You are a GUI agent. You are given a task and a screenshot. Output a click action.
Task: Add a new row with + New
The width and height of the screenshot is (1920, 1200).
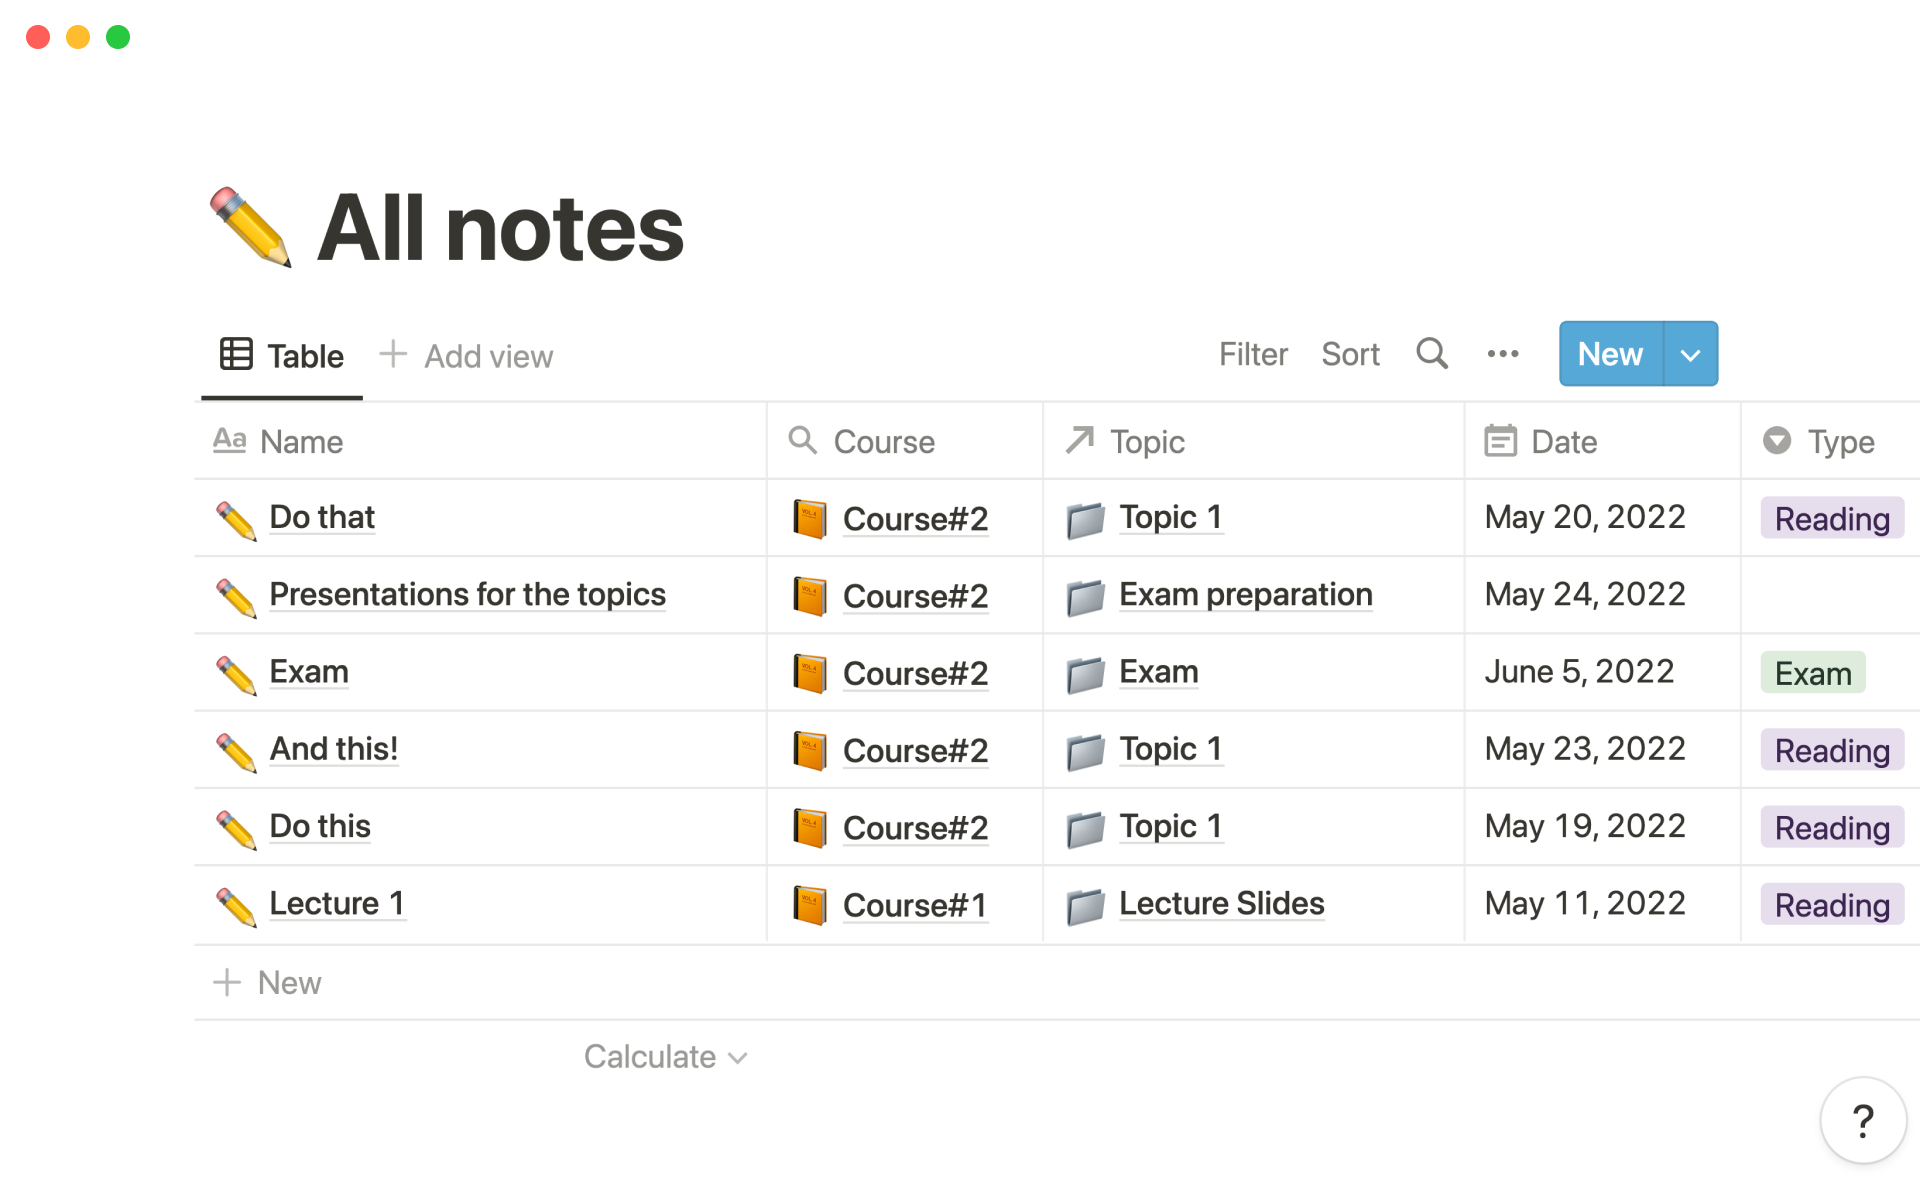(268, 983)
